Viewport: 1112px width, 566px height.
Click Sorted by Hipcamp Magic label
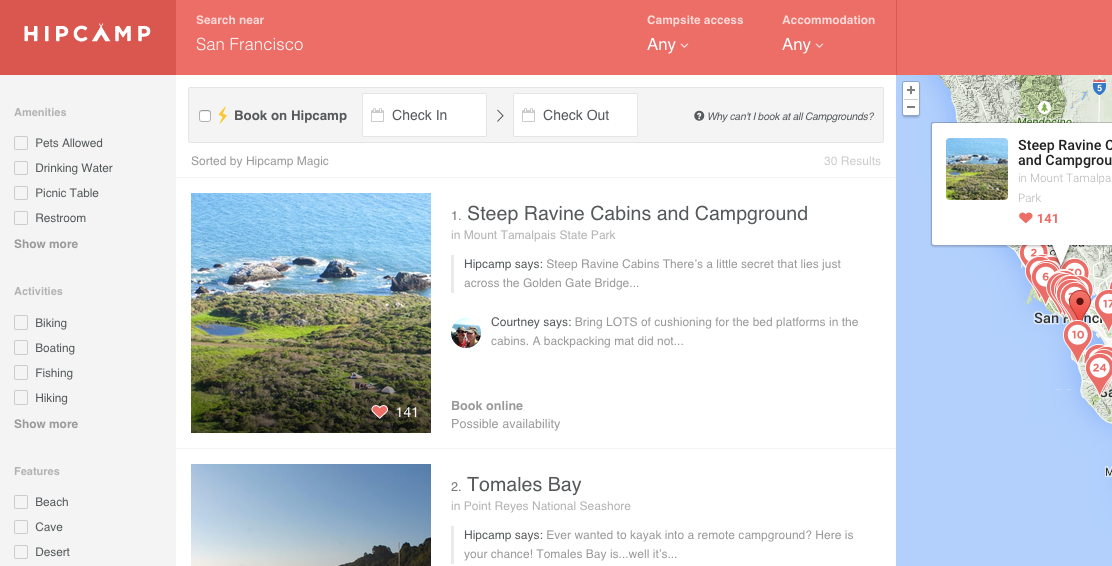coord(260,161)
